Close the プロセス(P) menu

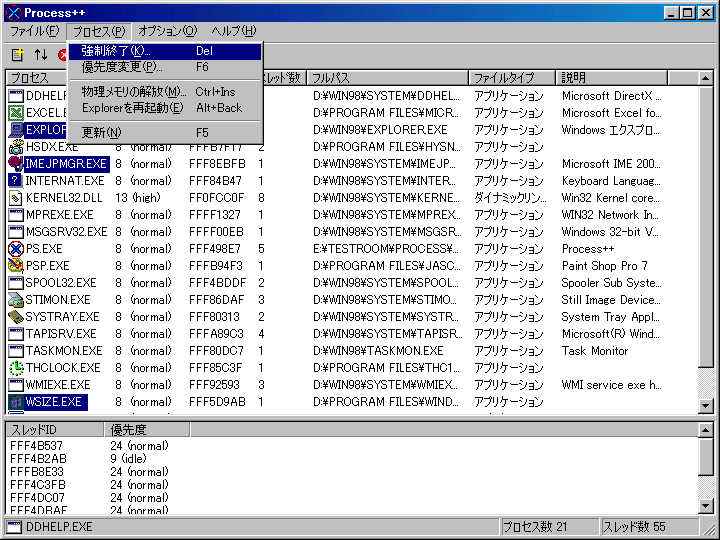(x=99, y=31)
